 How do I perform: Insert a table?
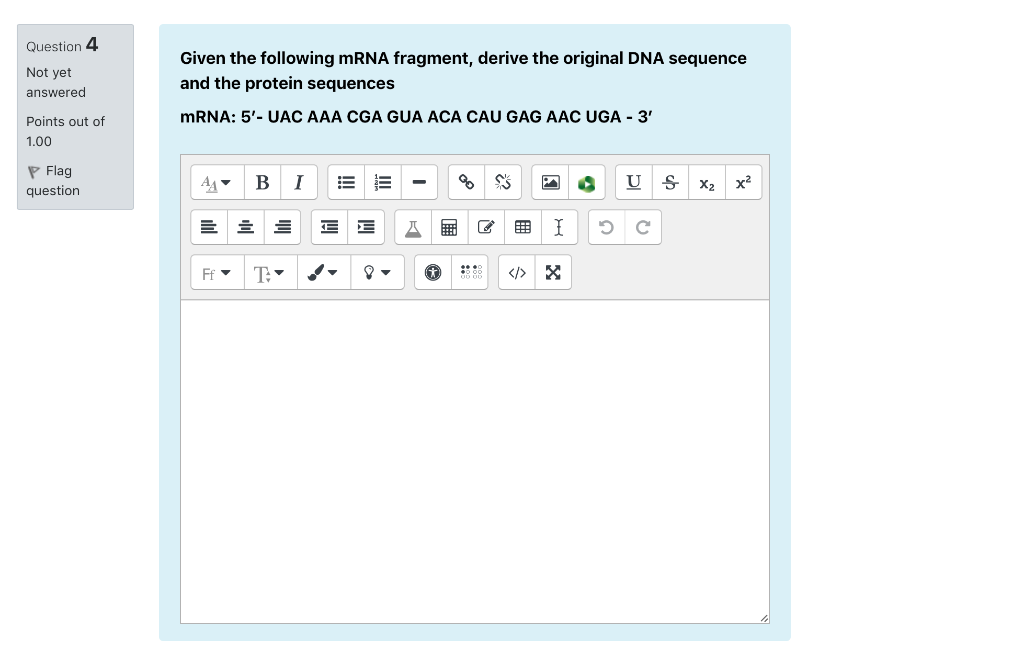tap(522, 227)
